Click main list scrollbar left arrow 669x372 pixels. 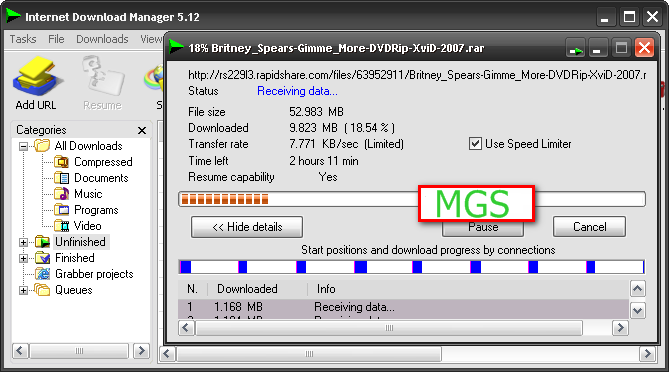tap(167, 354)
